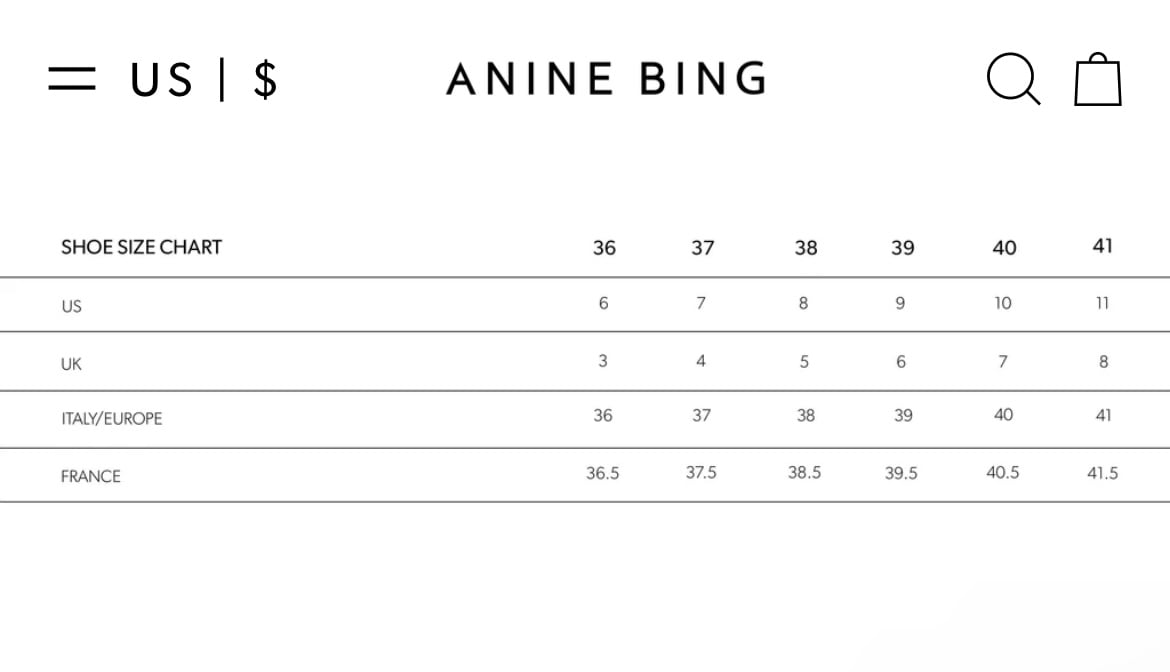Click the France 41.5 size cell
The width and height of the screenshot is (1170, 672).
(x=1102, y=473)
